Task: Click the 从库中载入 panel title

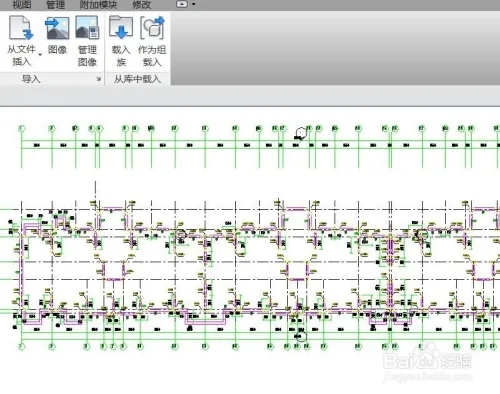Action: pyautogui.click(x=137, y=79)
